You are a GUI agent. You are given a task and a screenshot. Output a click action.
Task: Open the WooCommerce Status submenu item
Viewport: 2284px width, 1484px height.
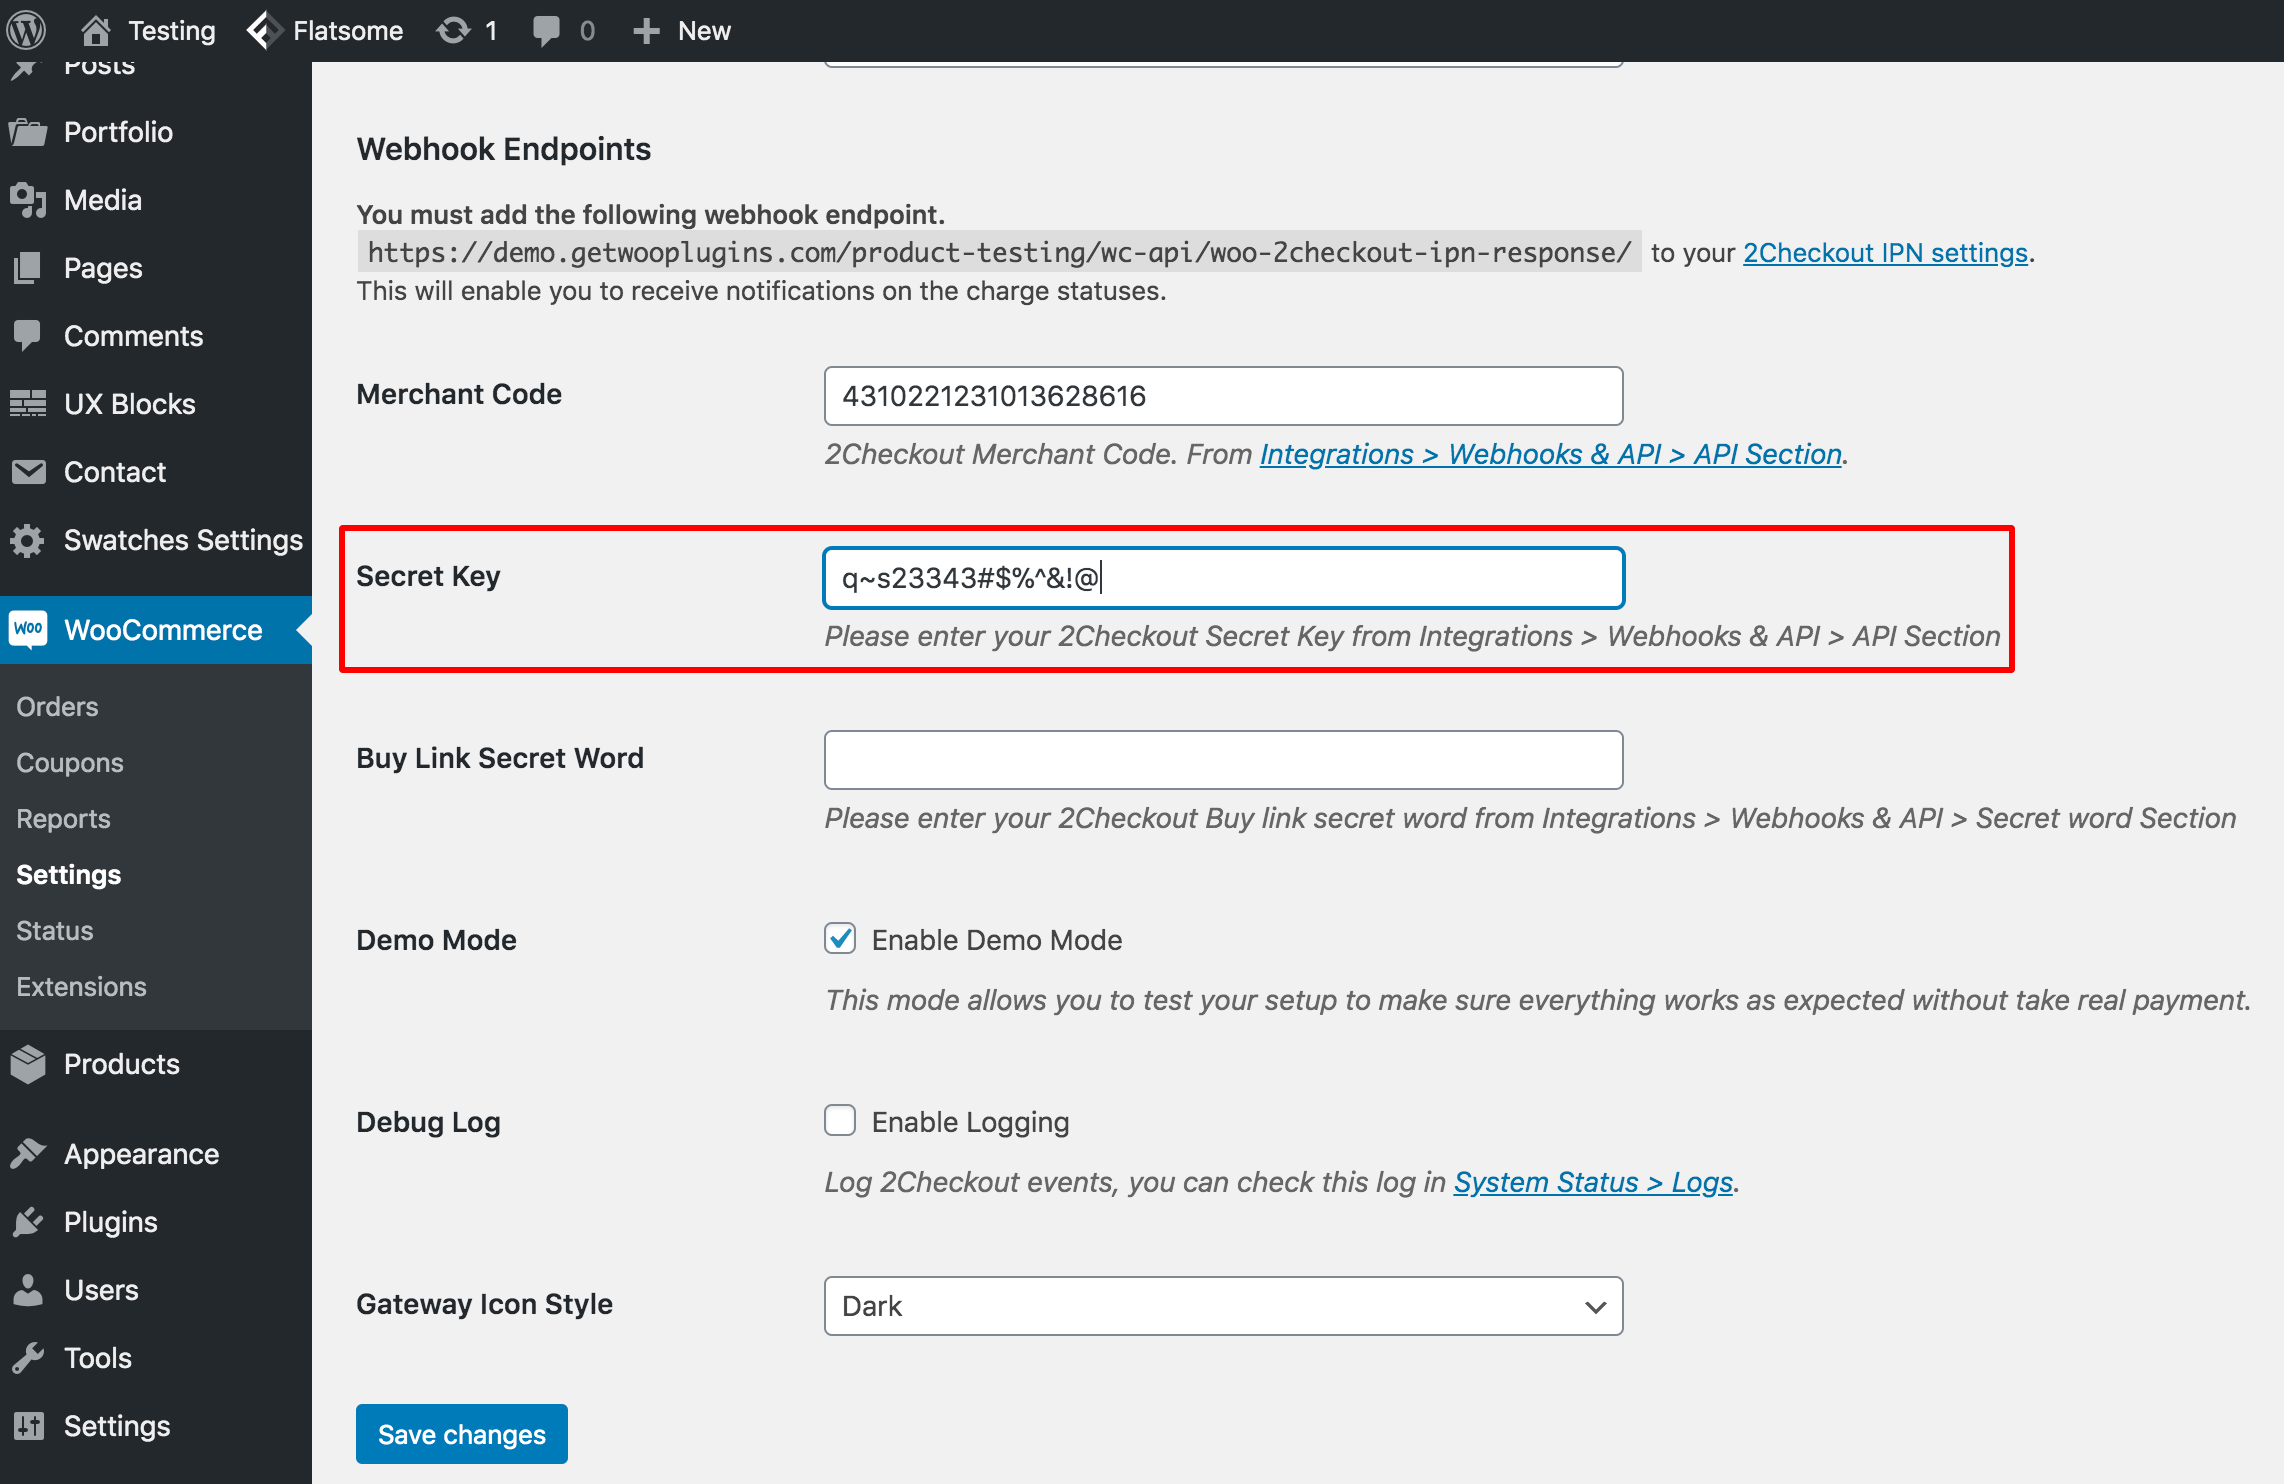tap(55, 931)
